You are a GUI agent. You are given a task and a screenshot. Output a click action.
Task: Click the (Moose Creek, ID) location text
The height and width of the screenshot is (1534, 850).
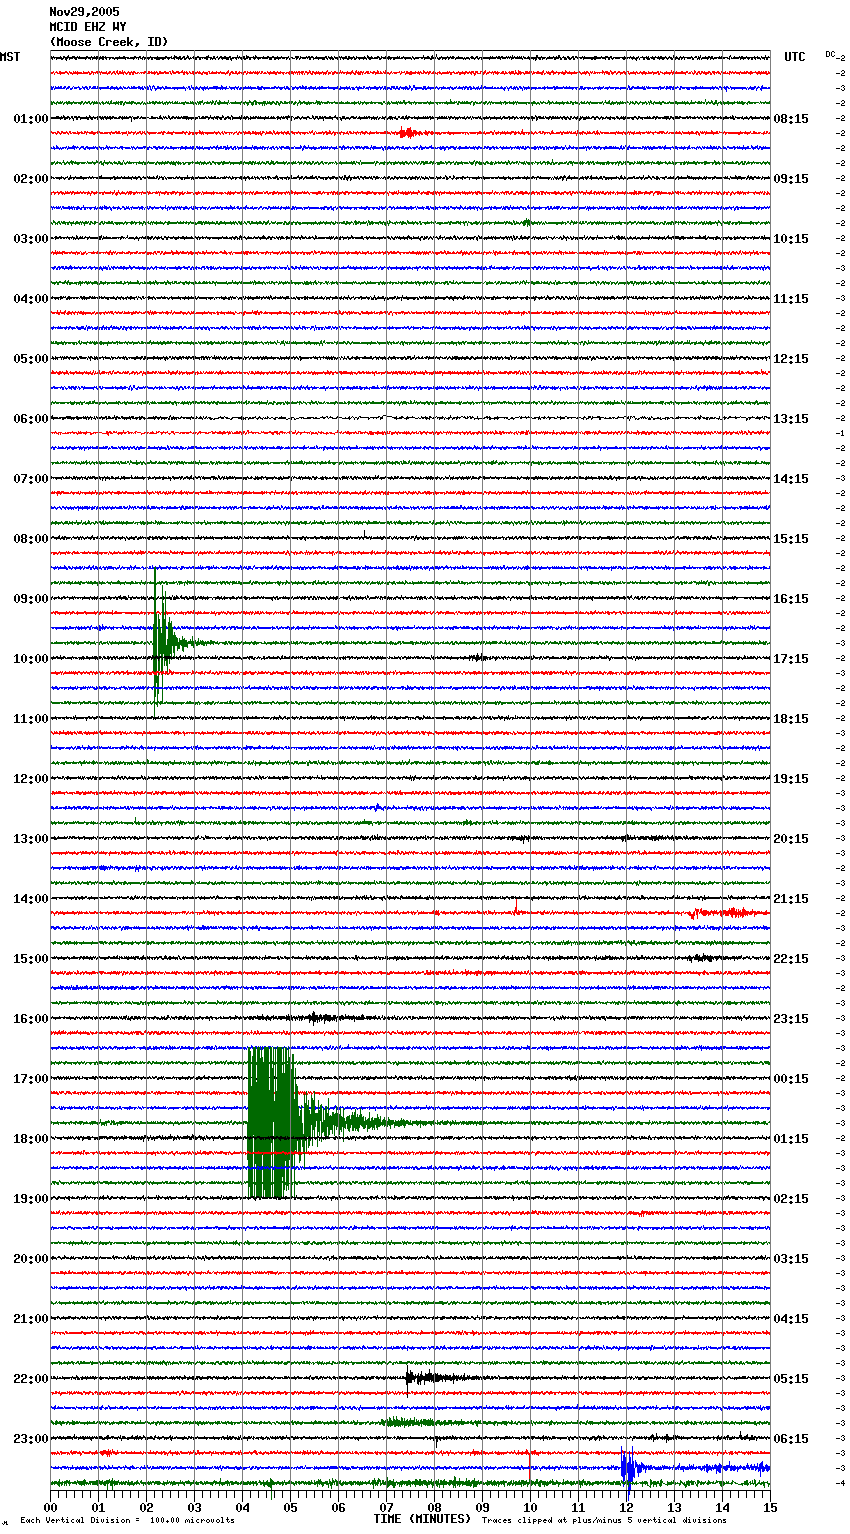[109, 42]
